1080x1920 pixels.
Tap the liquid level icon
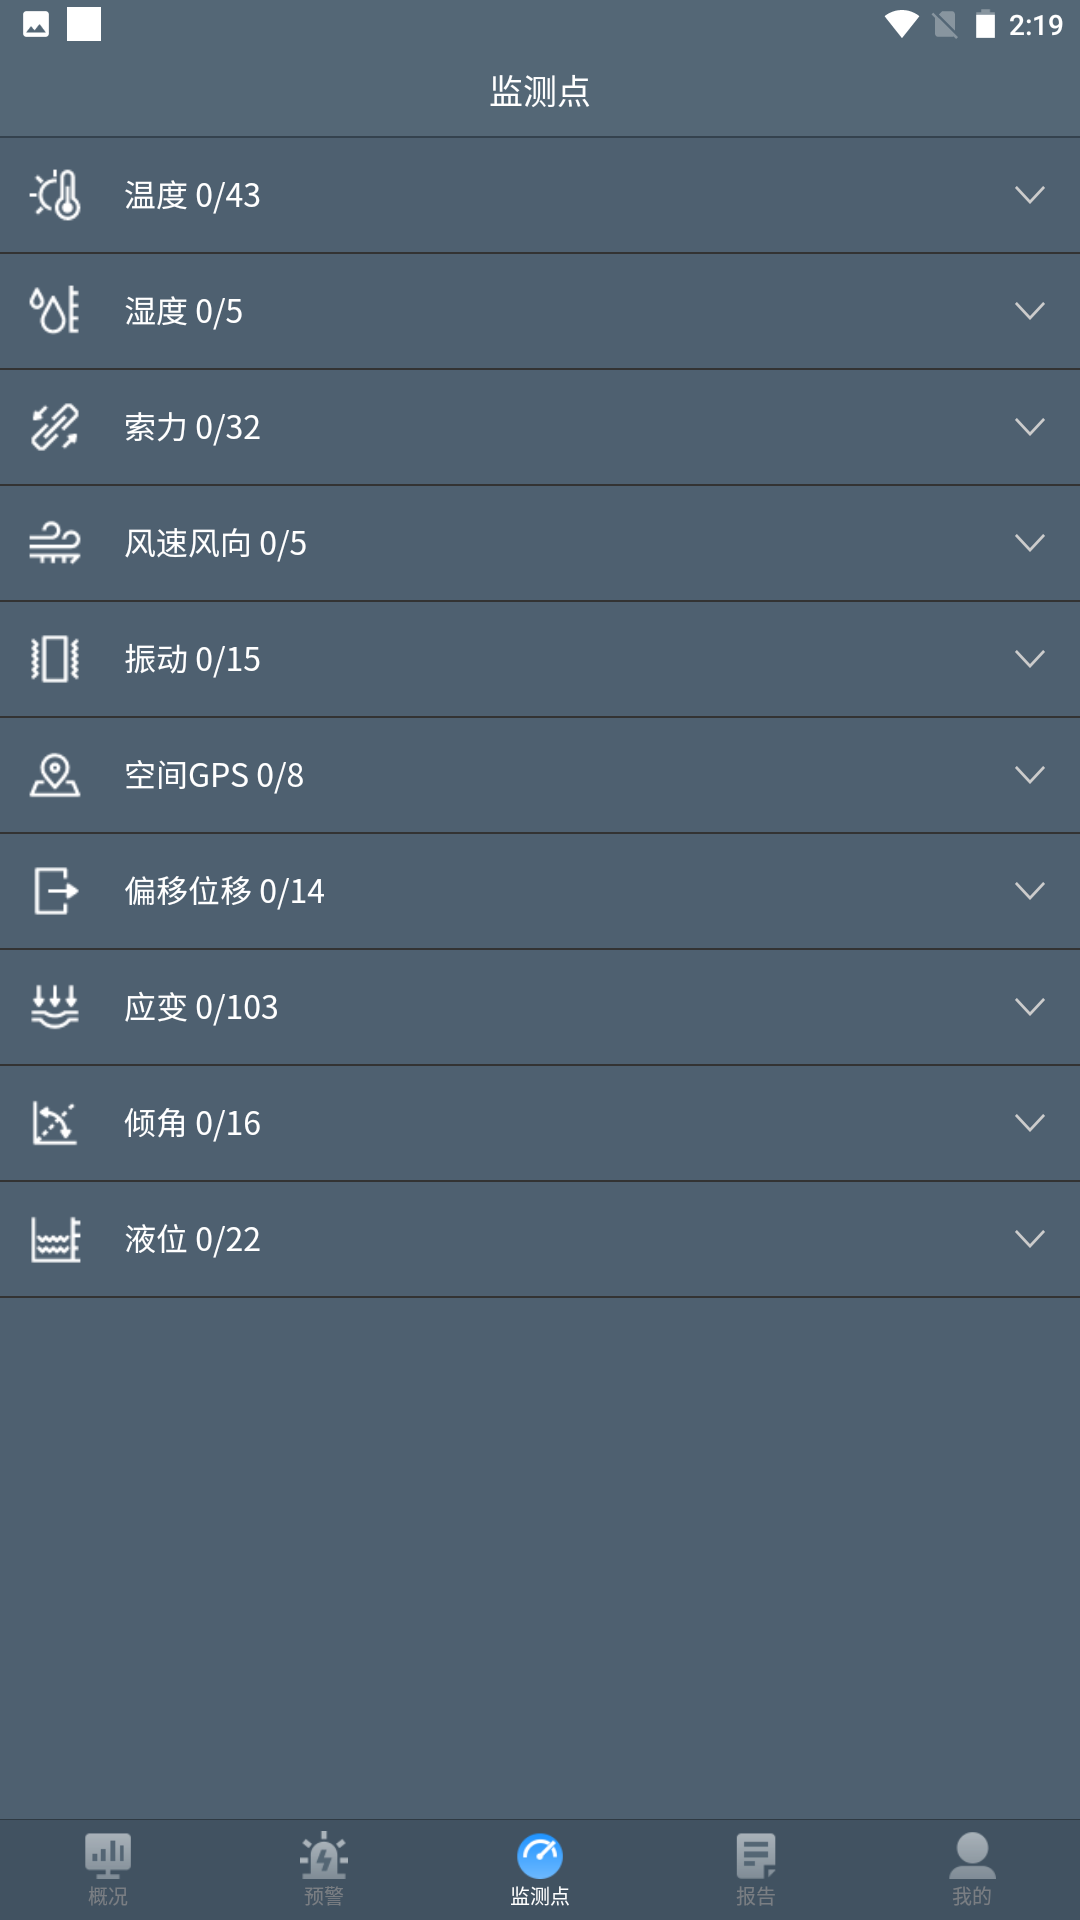coord(55,1239)
